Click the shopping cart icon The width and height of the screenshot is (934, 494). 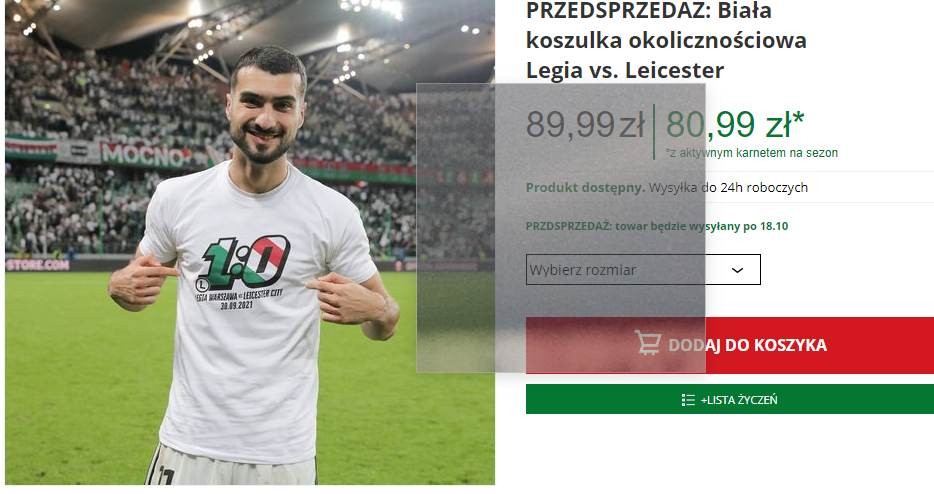click(x=647, y=343)
